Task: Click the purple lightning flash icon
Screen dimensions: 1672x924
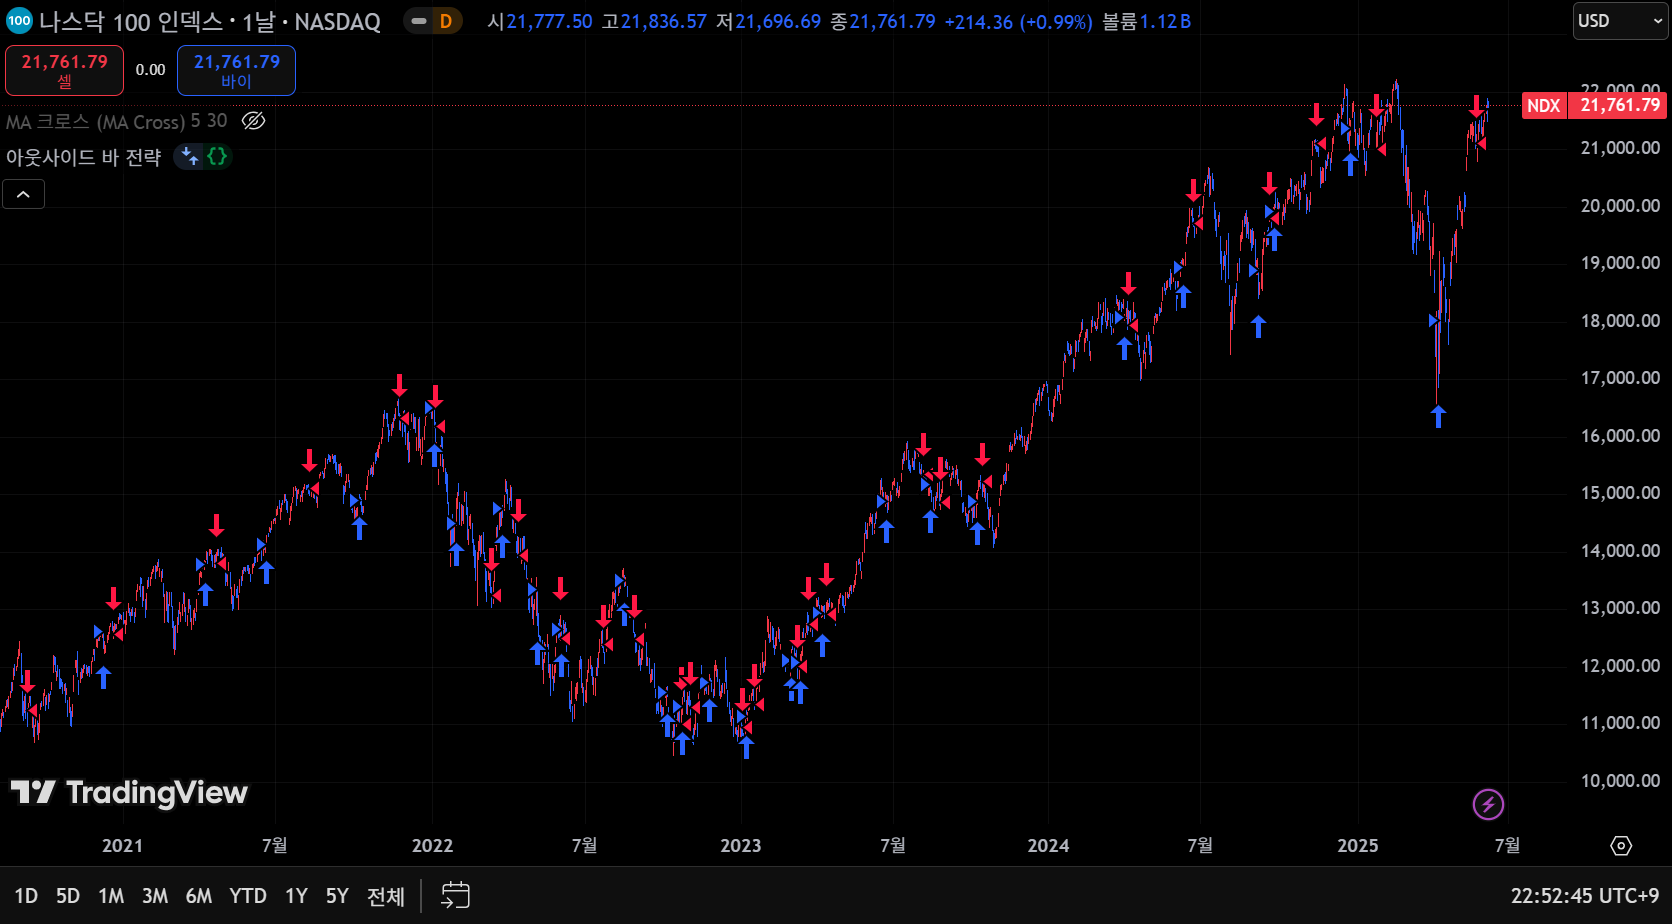Action: (x=1488, y=804)
